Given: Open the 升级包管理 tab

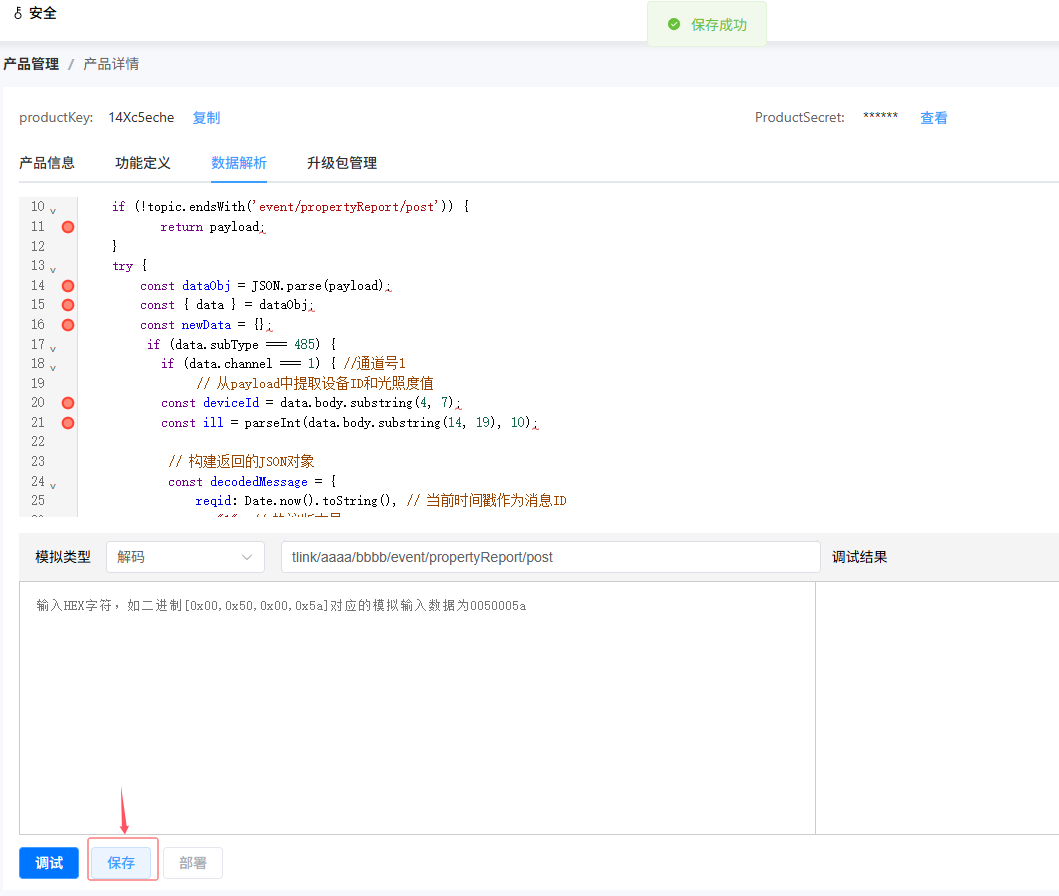Looking at the screenshot, I should (x=342, y=163).
